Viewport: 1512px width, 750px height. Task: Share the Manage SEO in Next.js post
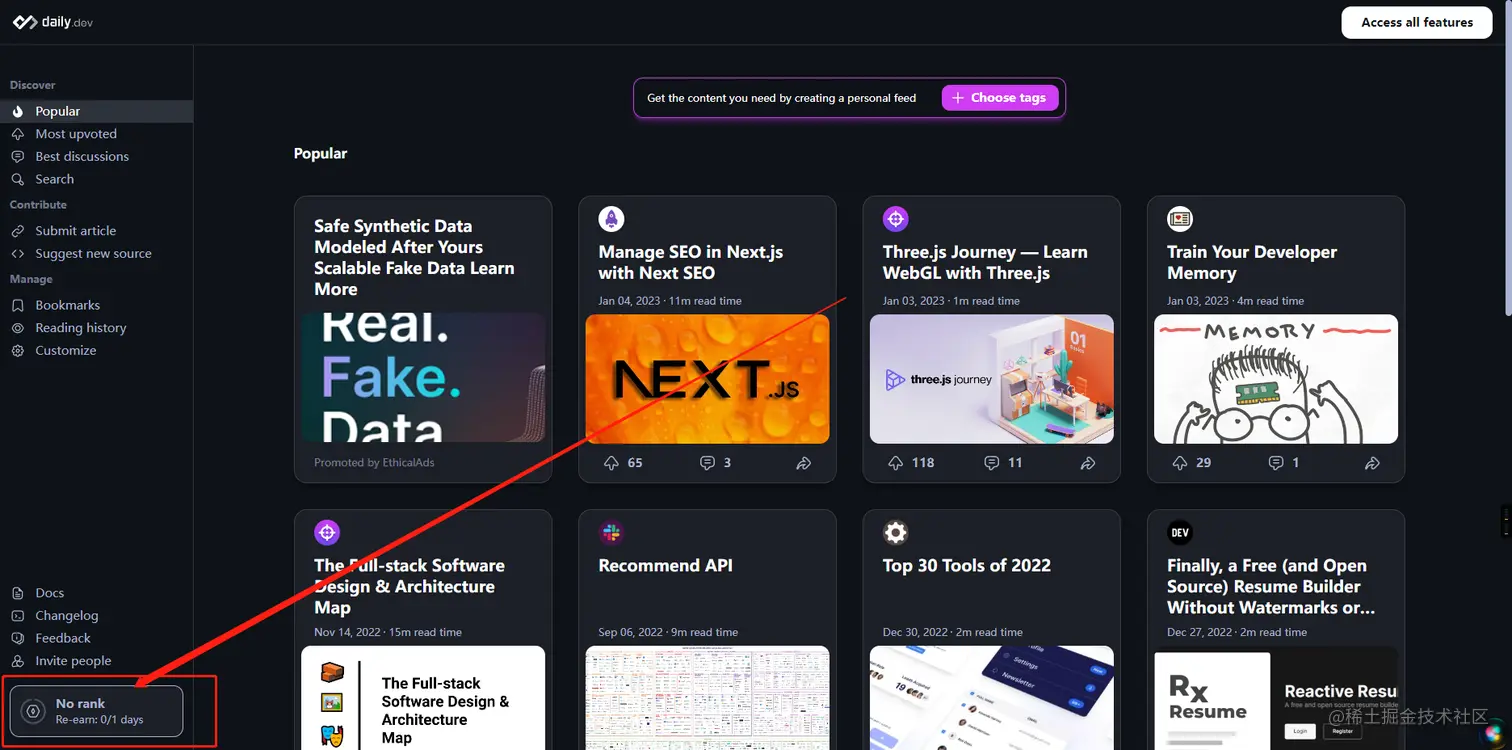803,463
